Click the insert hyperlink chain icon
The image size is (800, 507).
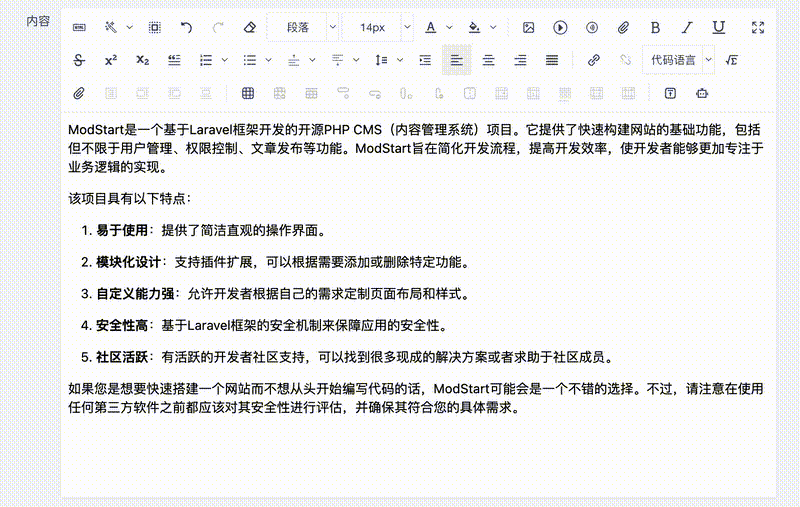click(x=594, y=60)
